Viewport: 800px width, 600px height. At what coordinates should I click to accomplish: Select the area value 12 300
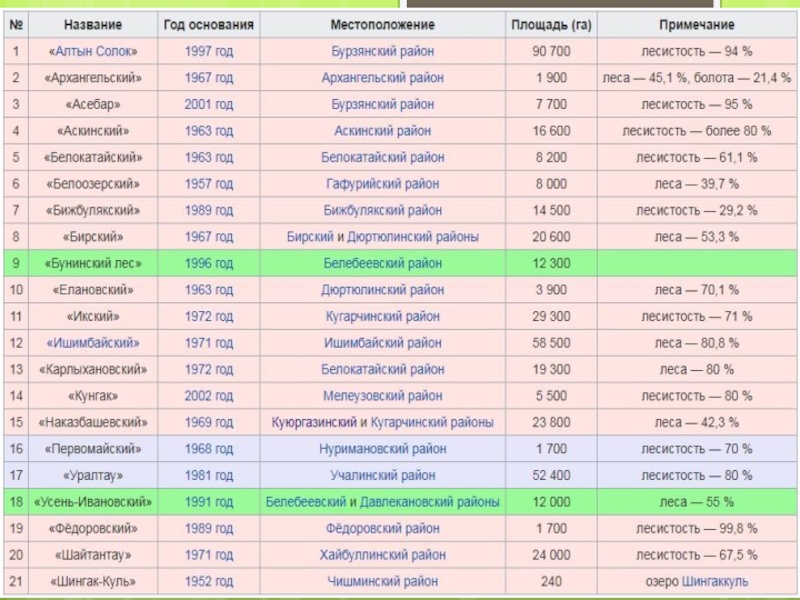tap(551, 264)
